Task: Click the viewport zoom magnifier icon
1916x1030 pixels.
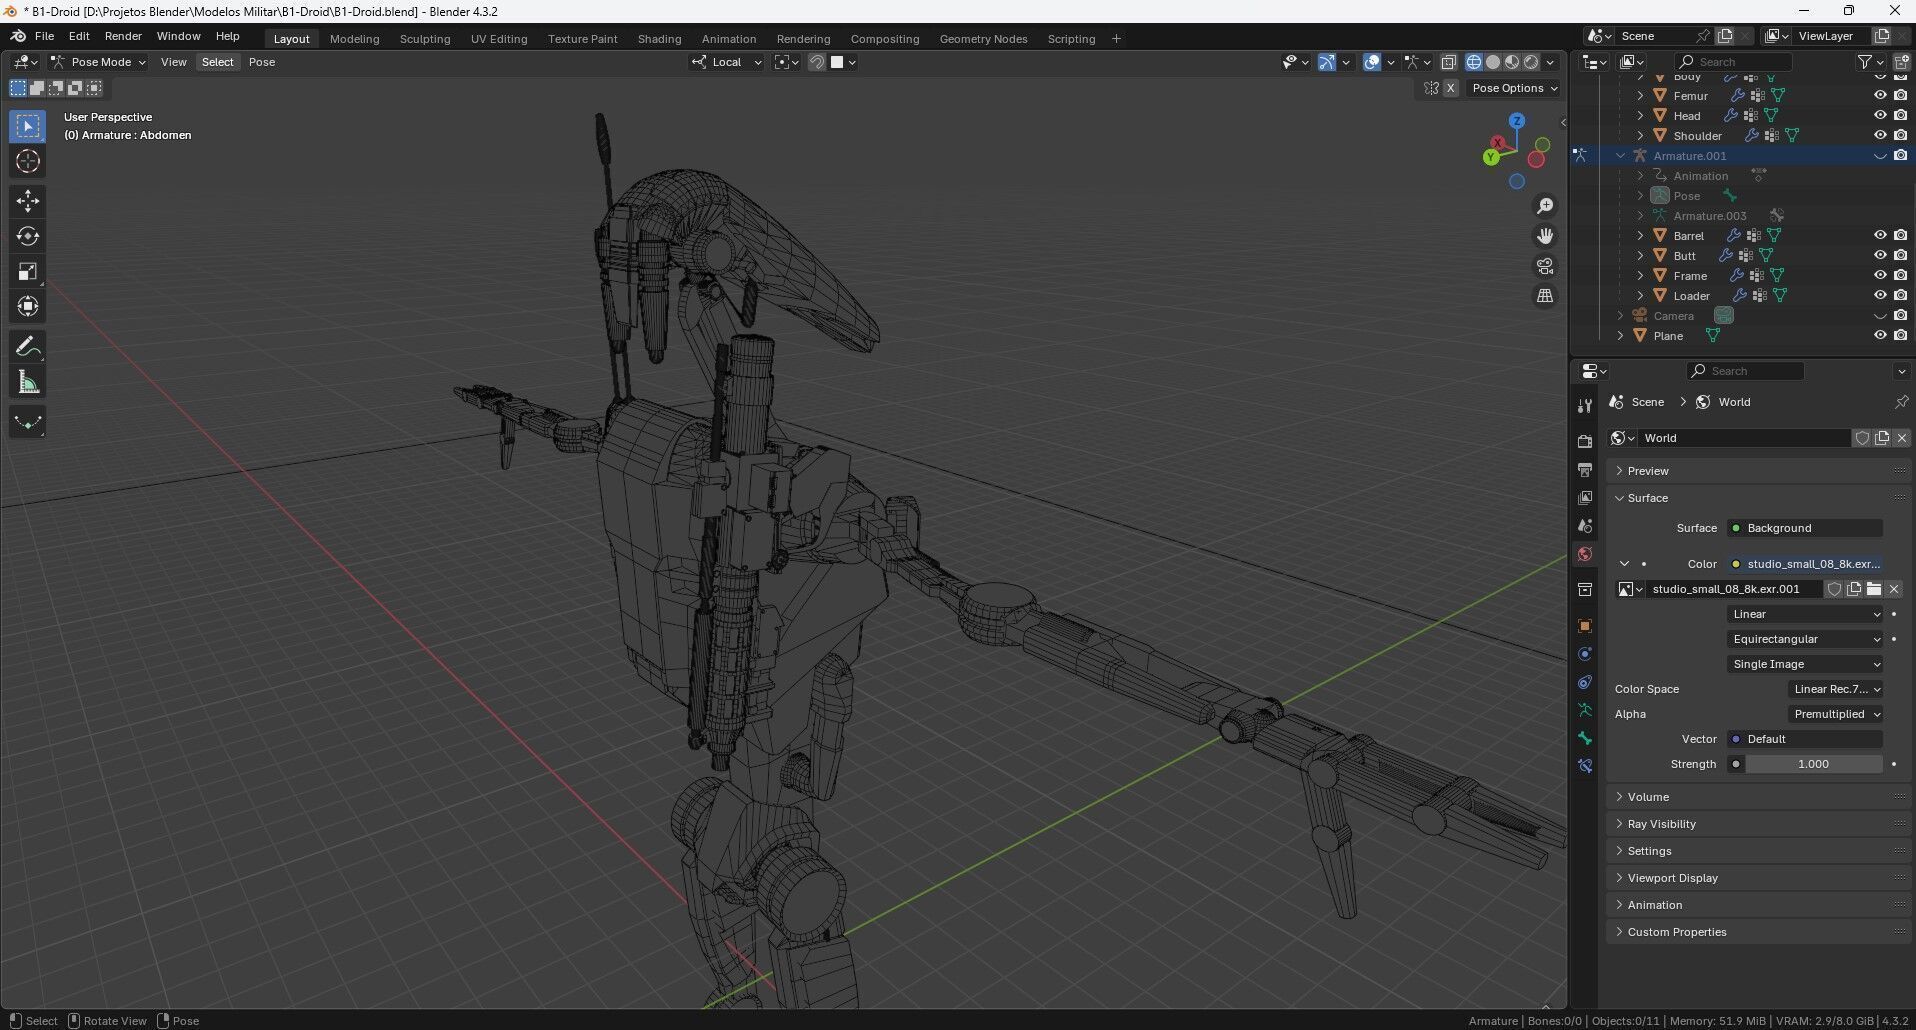Action: click(x=1545, y=205)
